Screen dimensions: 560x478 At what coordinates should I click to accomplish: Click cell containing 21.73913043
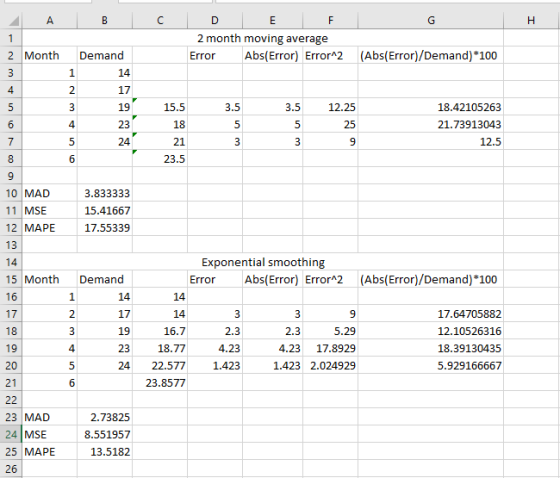(x=431, y=124)
